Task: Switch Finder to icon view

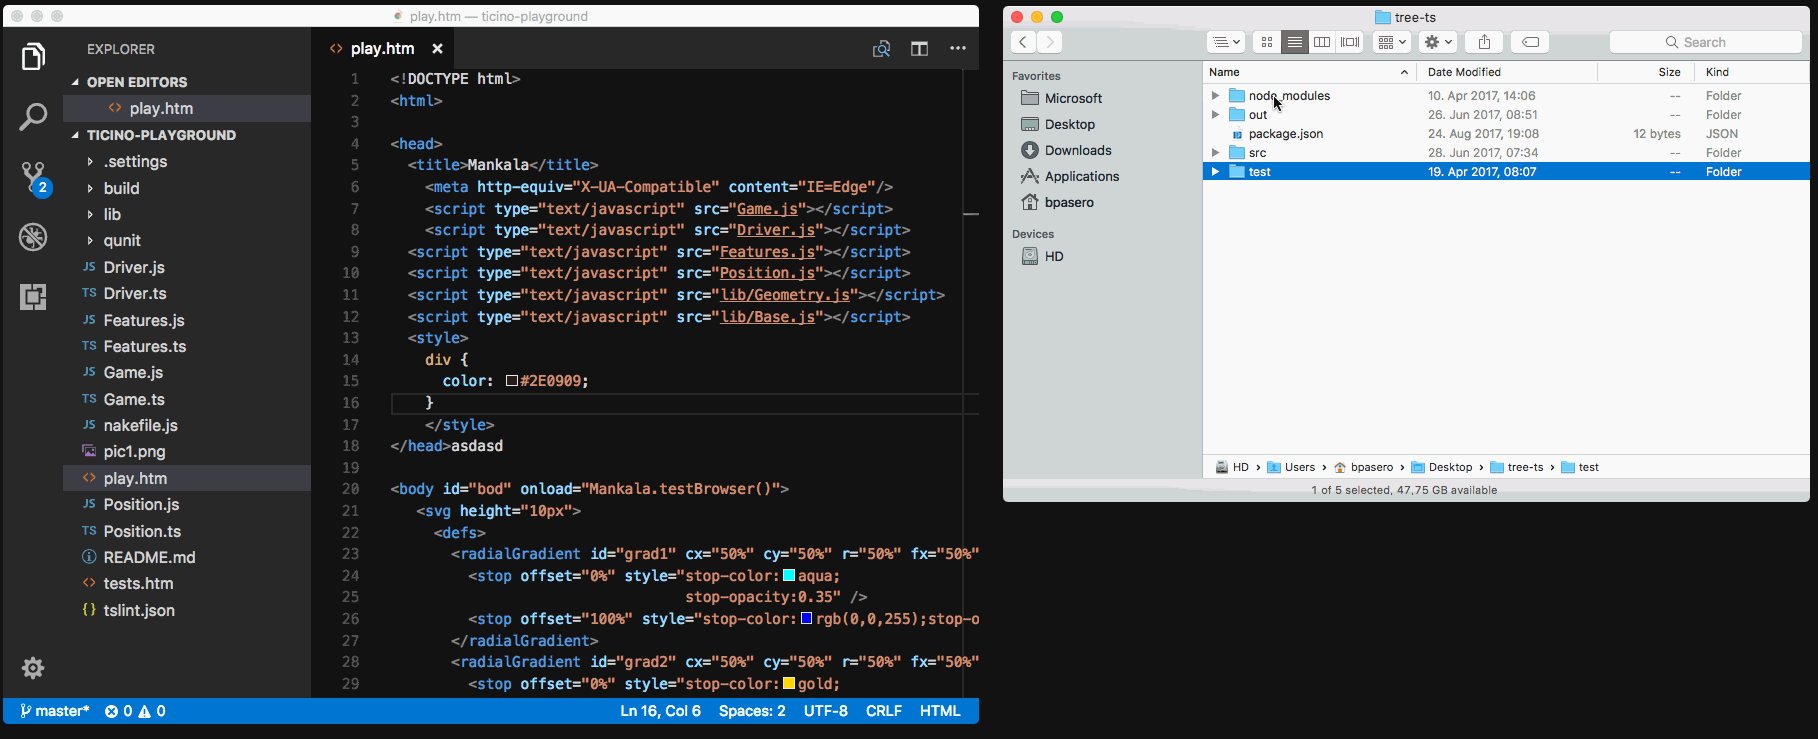Action: click(1267, 42)
